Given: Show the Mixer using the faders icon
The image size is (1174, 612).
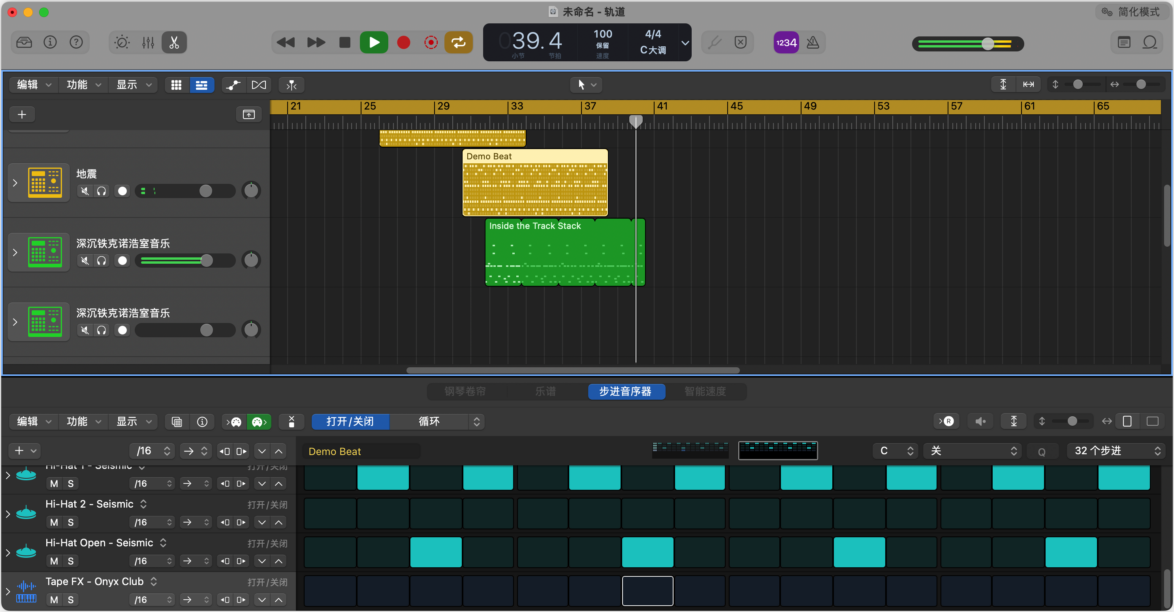Looking at the screenshot, I should (x=148, y=43).
